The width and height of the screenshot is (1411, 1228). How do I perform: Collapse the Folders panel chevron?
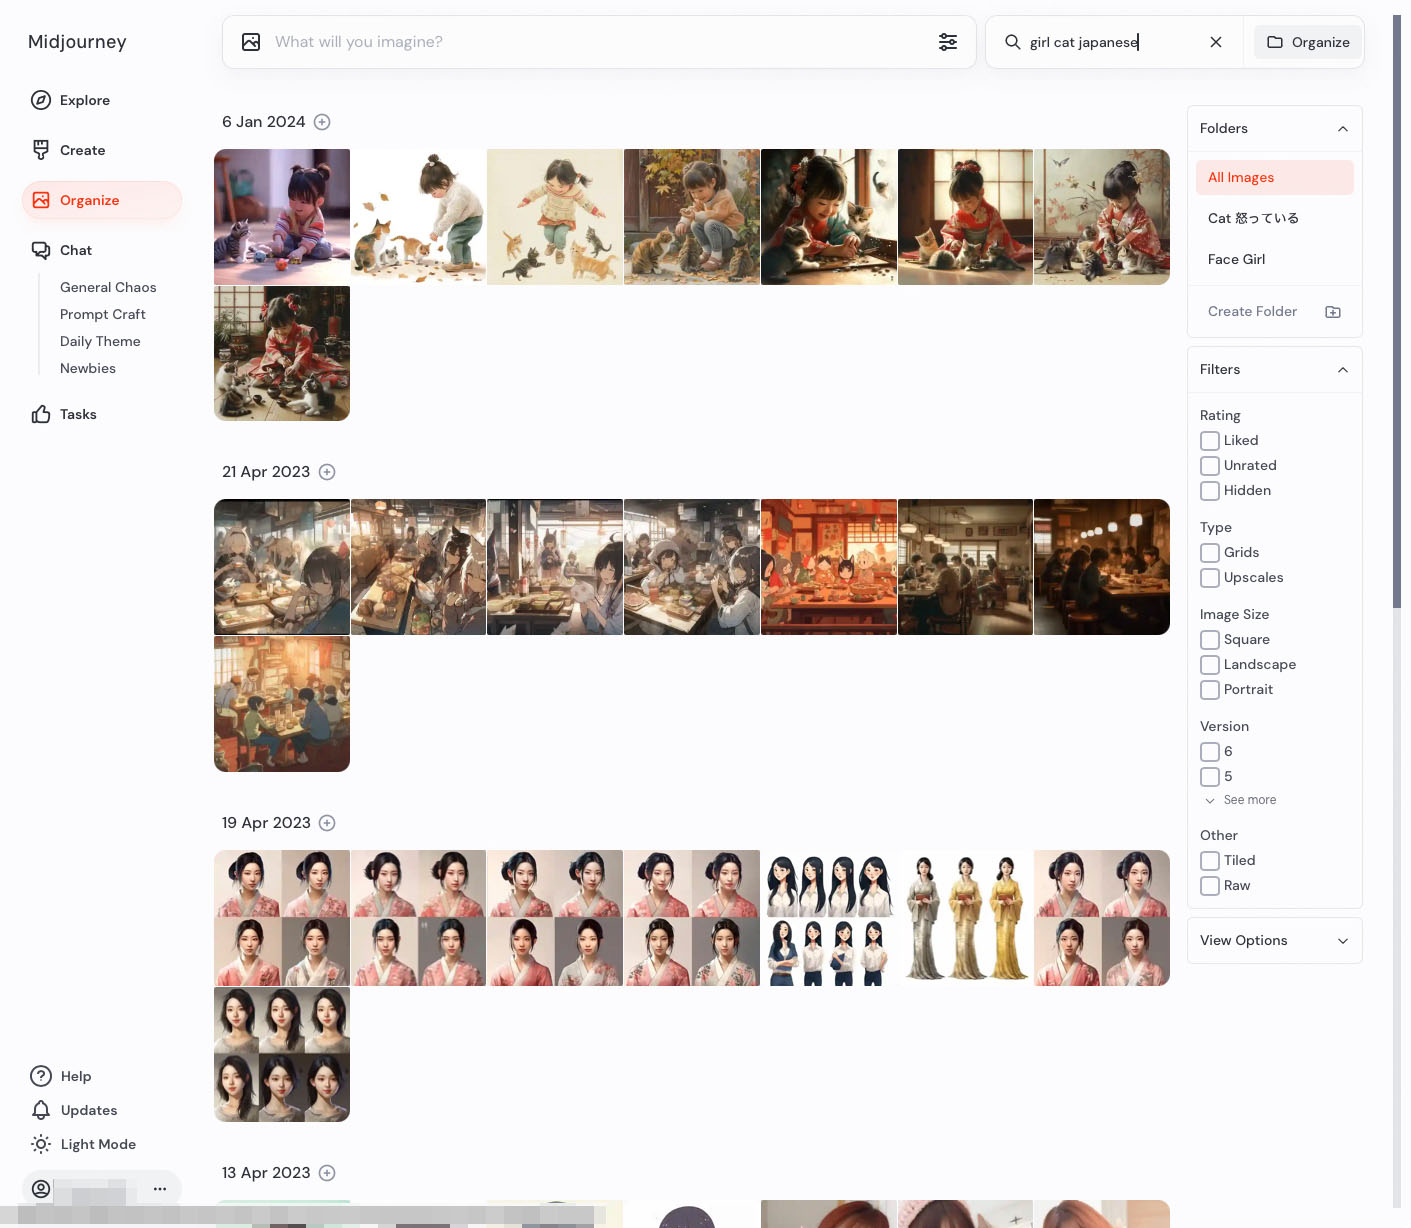(1343, 129)
